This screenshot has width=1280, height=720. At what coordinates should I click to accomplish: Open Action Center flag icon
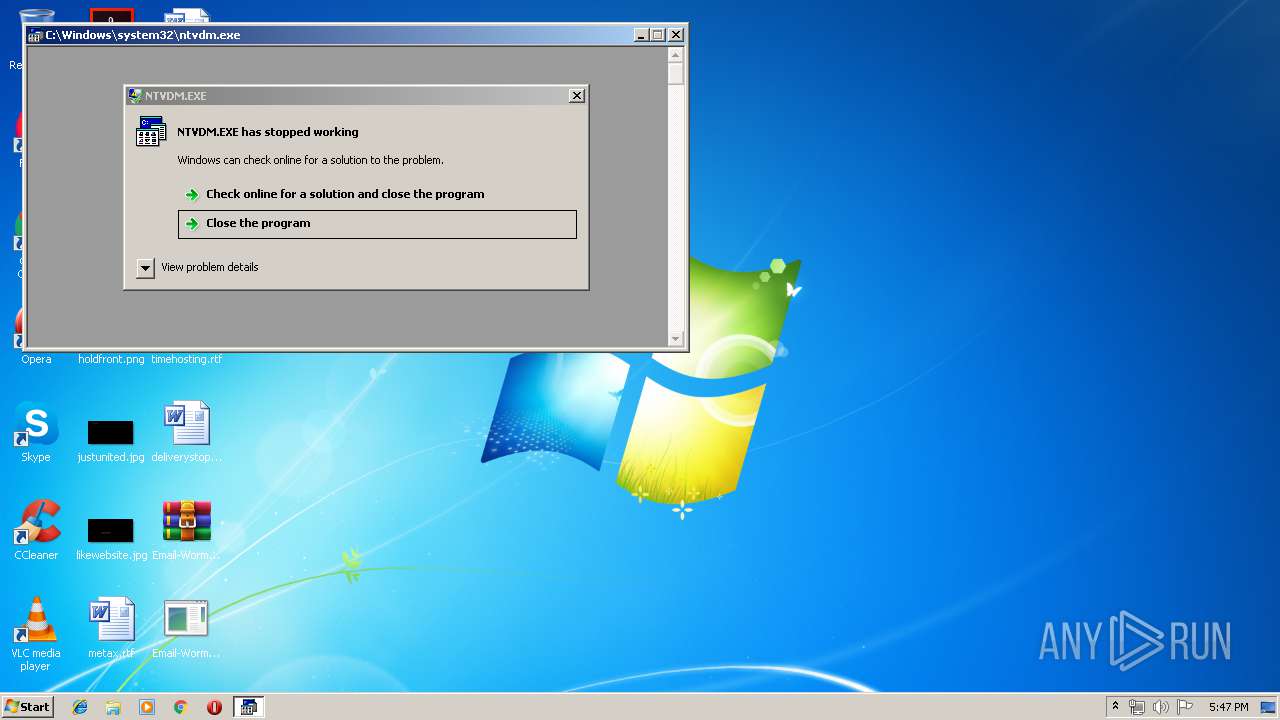click(1185, 707)
